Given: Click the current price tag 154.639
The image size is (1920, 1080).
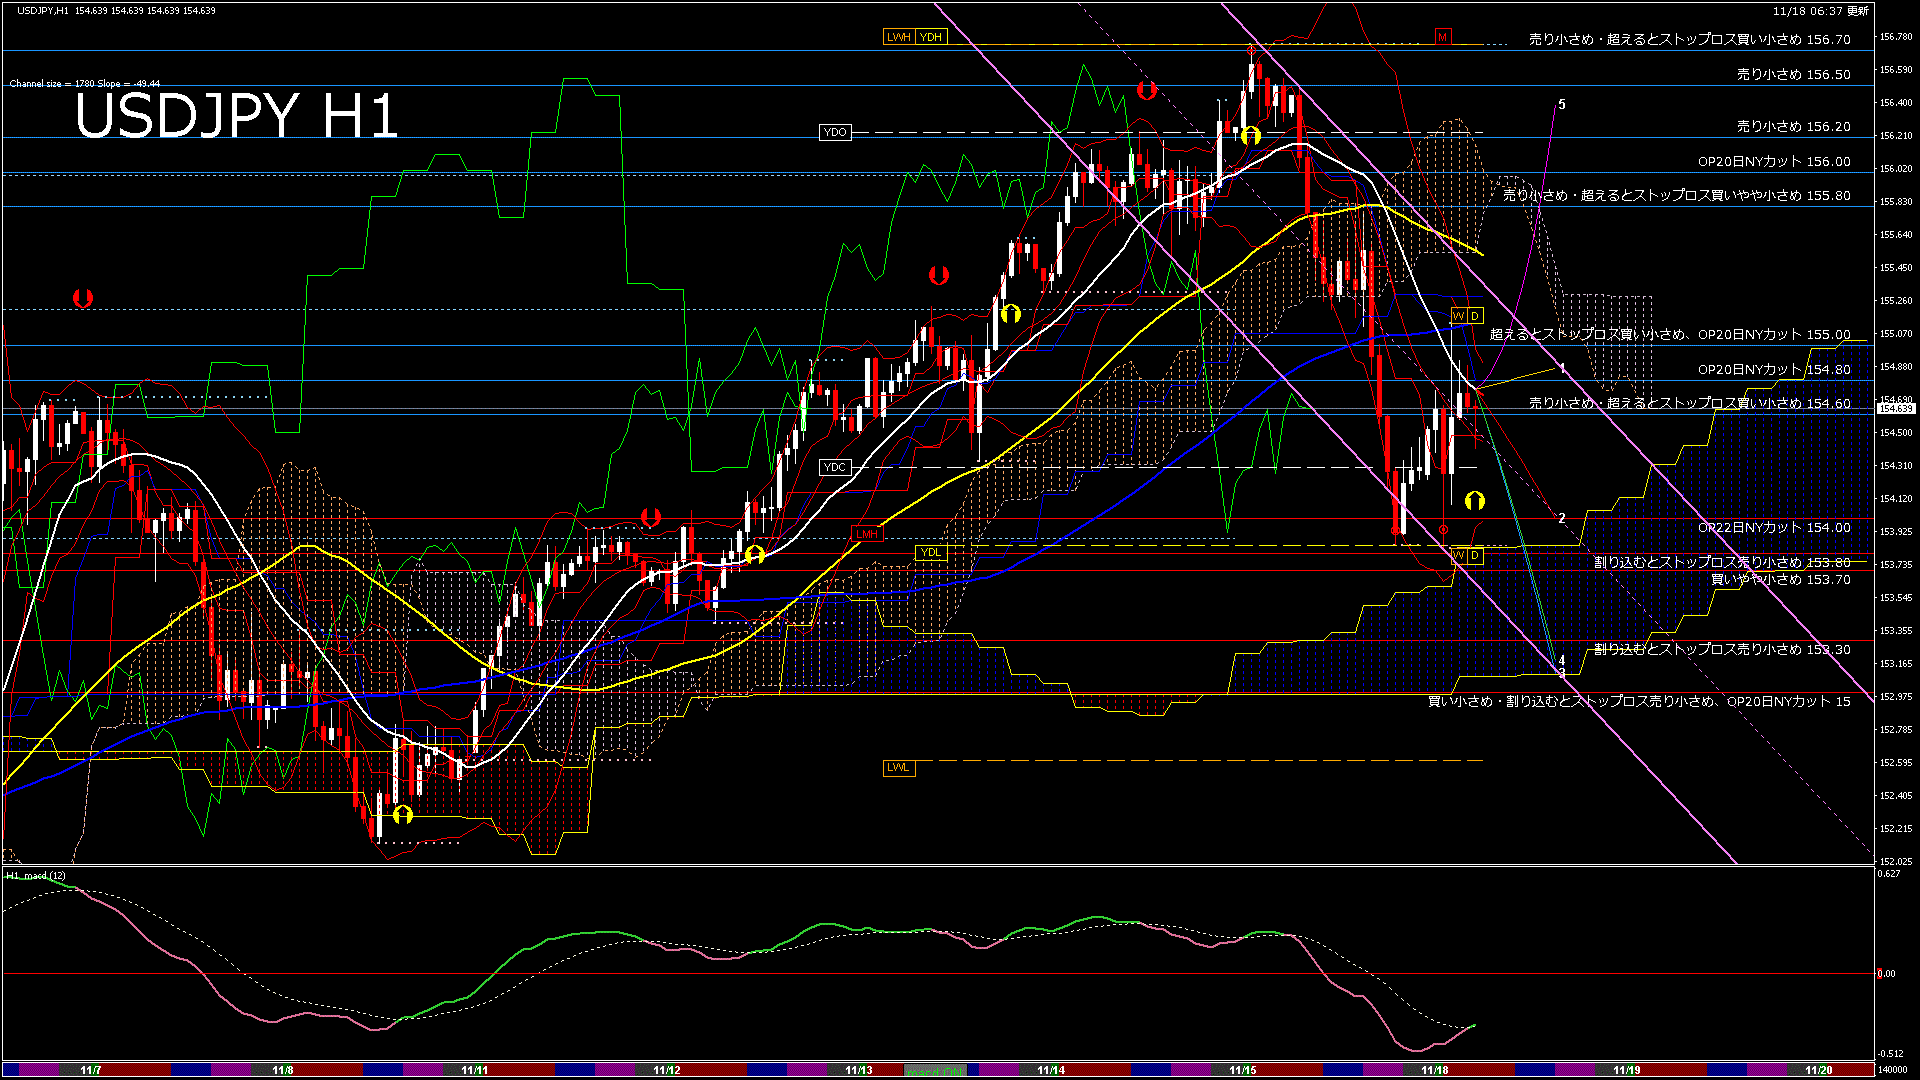Looking at the screenshot, I should point(1896,408).
